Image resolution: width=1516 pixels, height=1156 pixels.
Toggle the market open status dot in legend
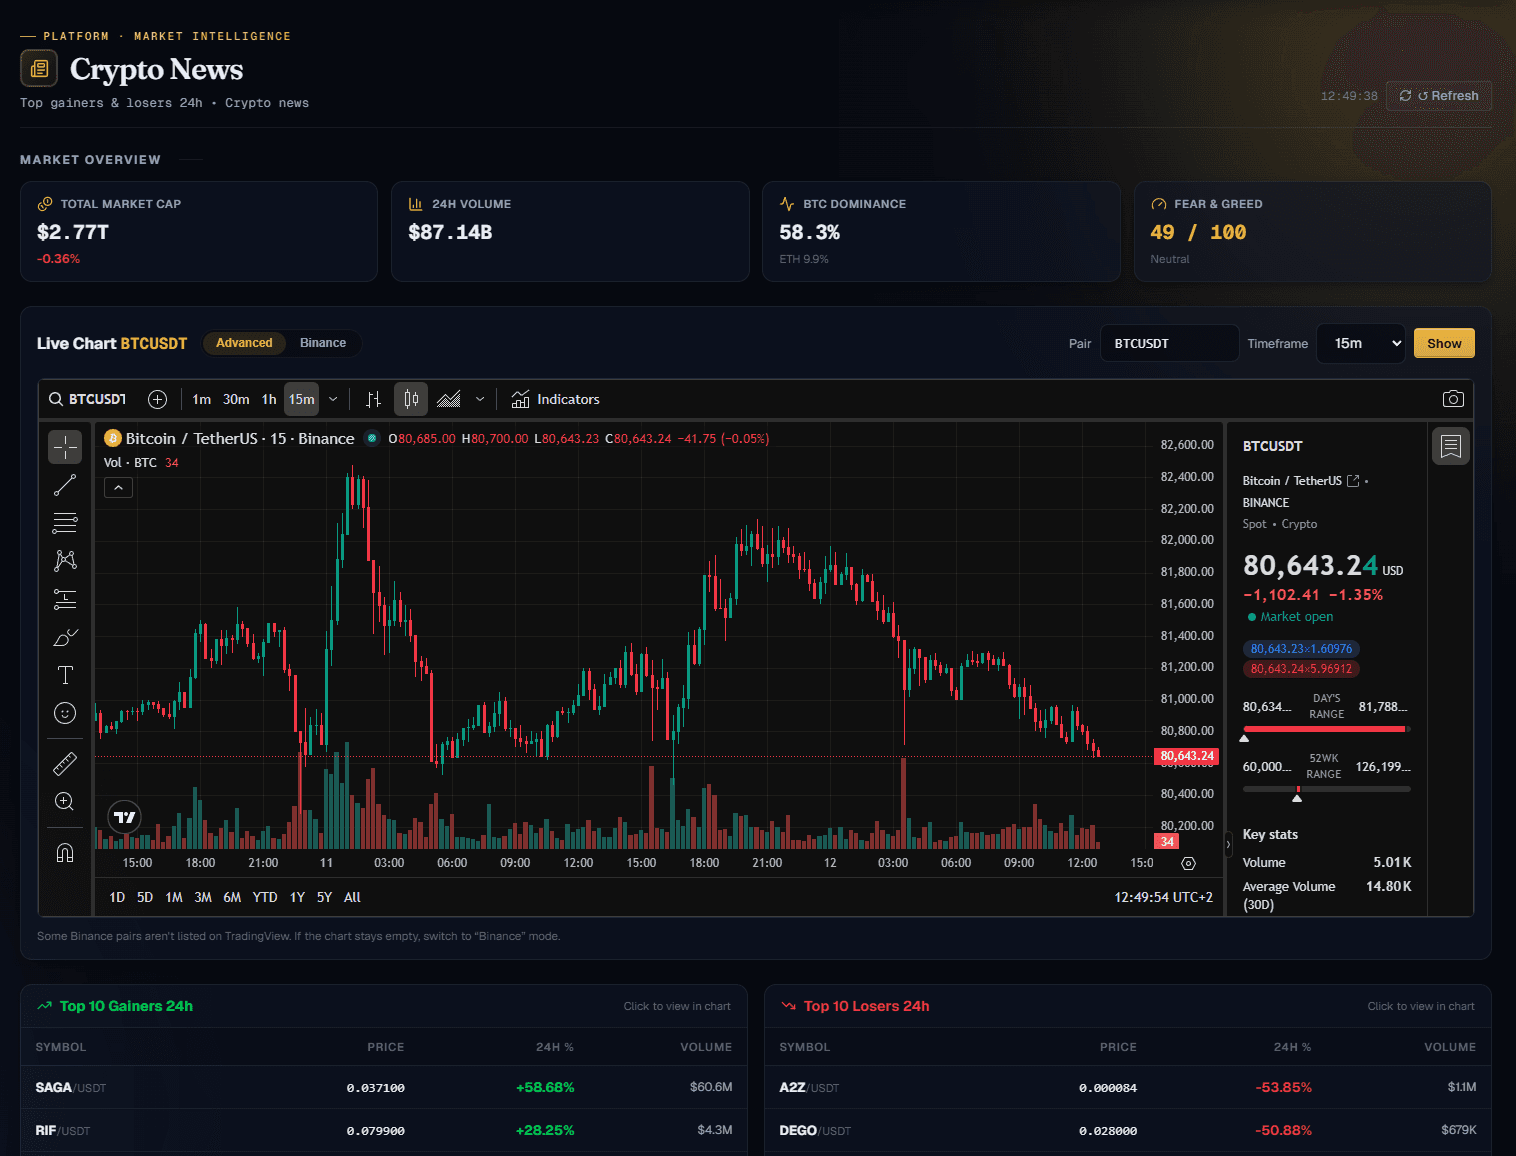coord(372,438)
